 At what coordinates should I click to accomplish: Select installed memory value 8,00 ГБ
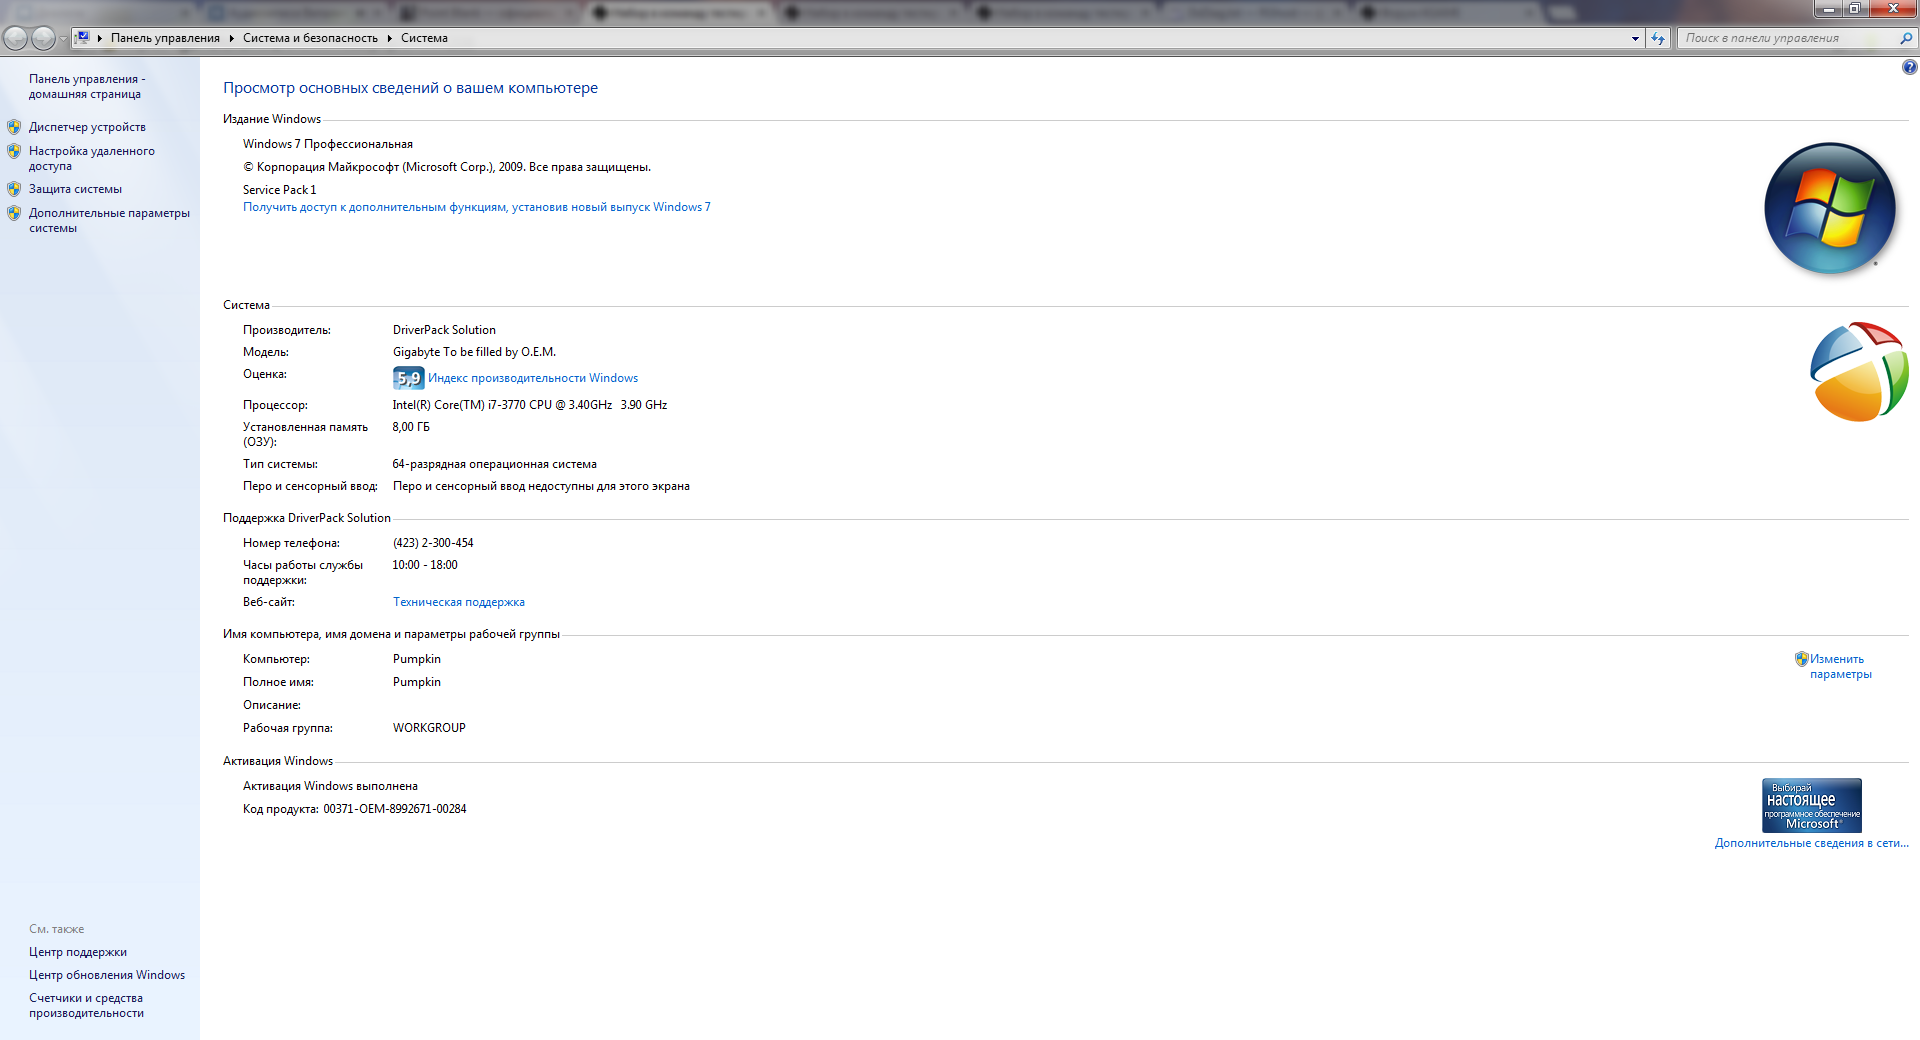point(411,427)
